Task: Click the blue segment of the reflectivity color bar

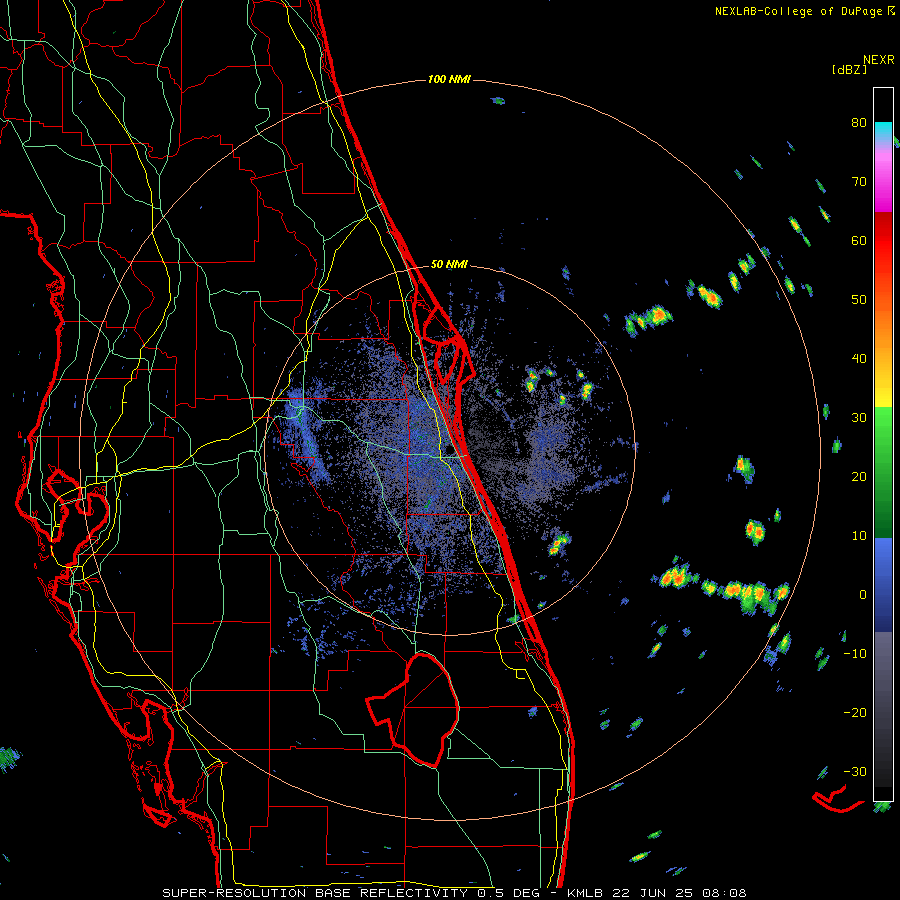Action: [883, 585]
